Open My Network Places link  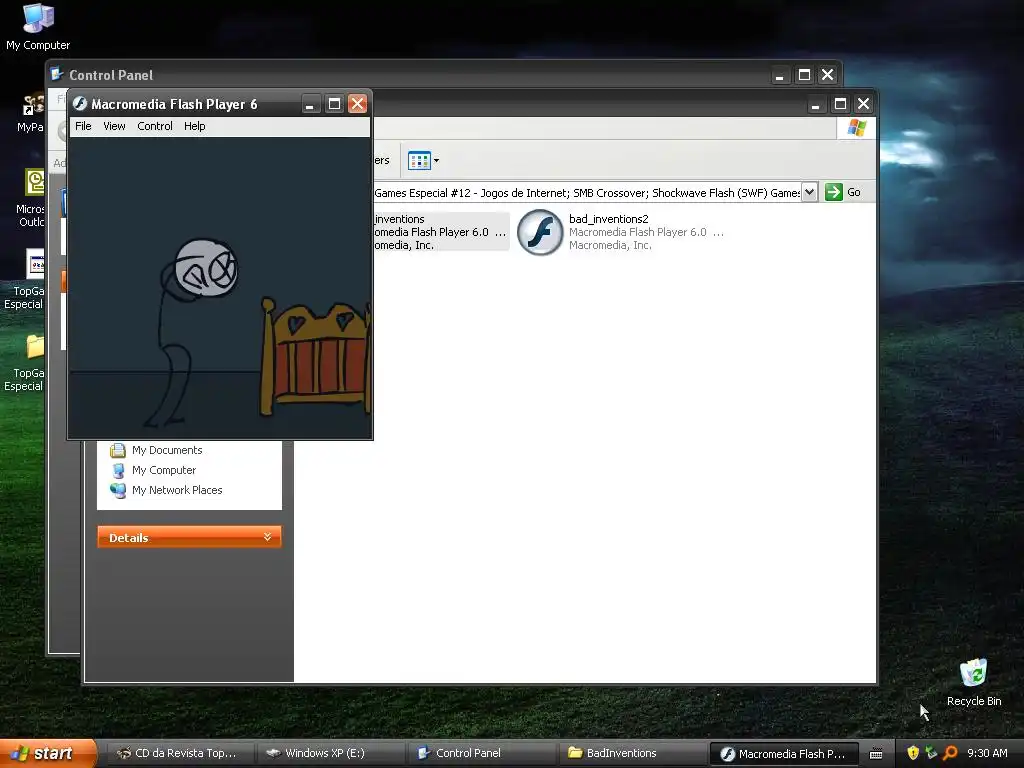[x=177, y=490]
